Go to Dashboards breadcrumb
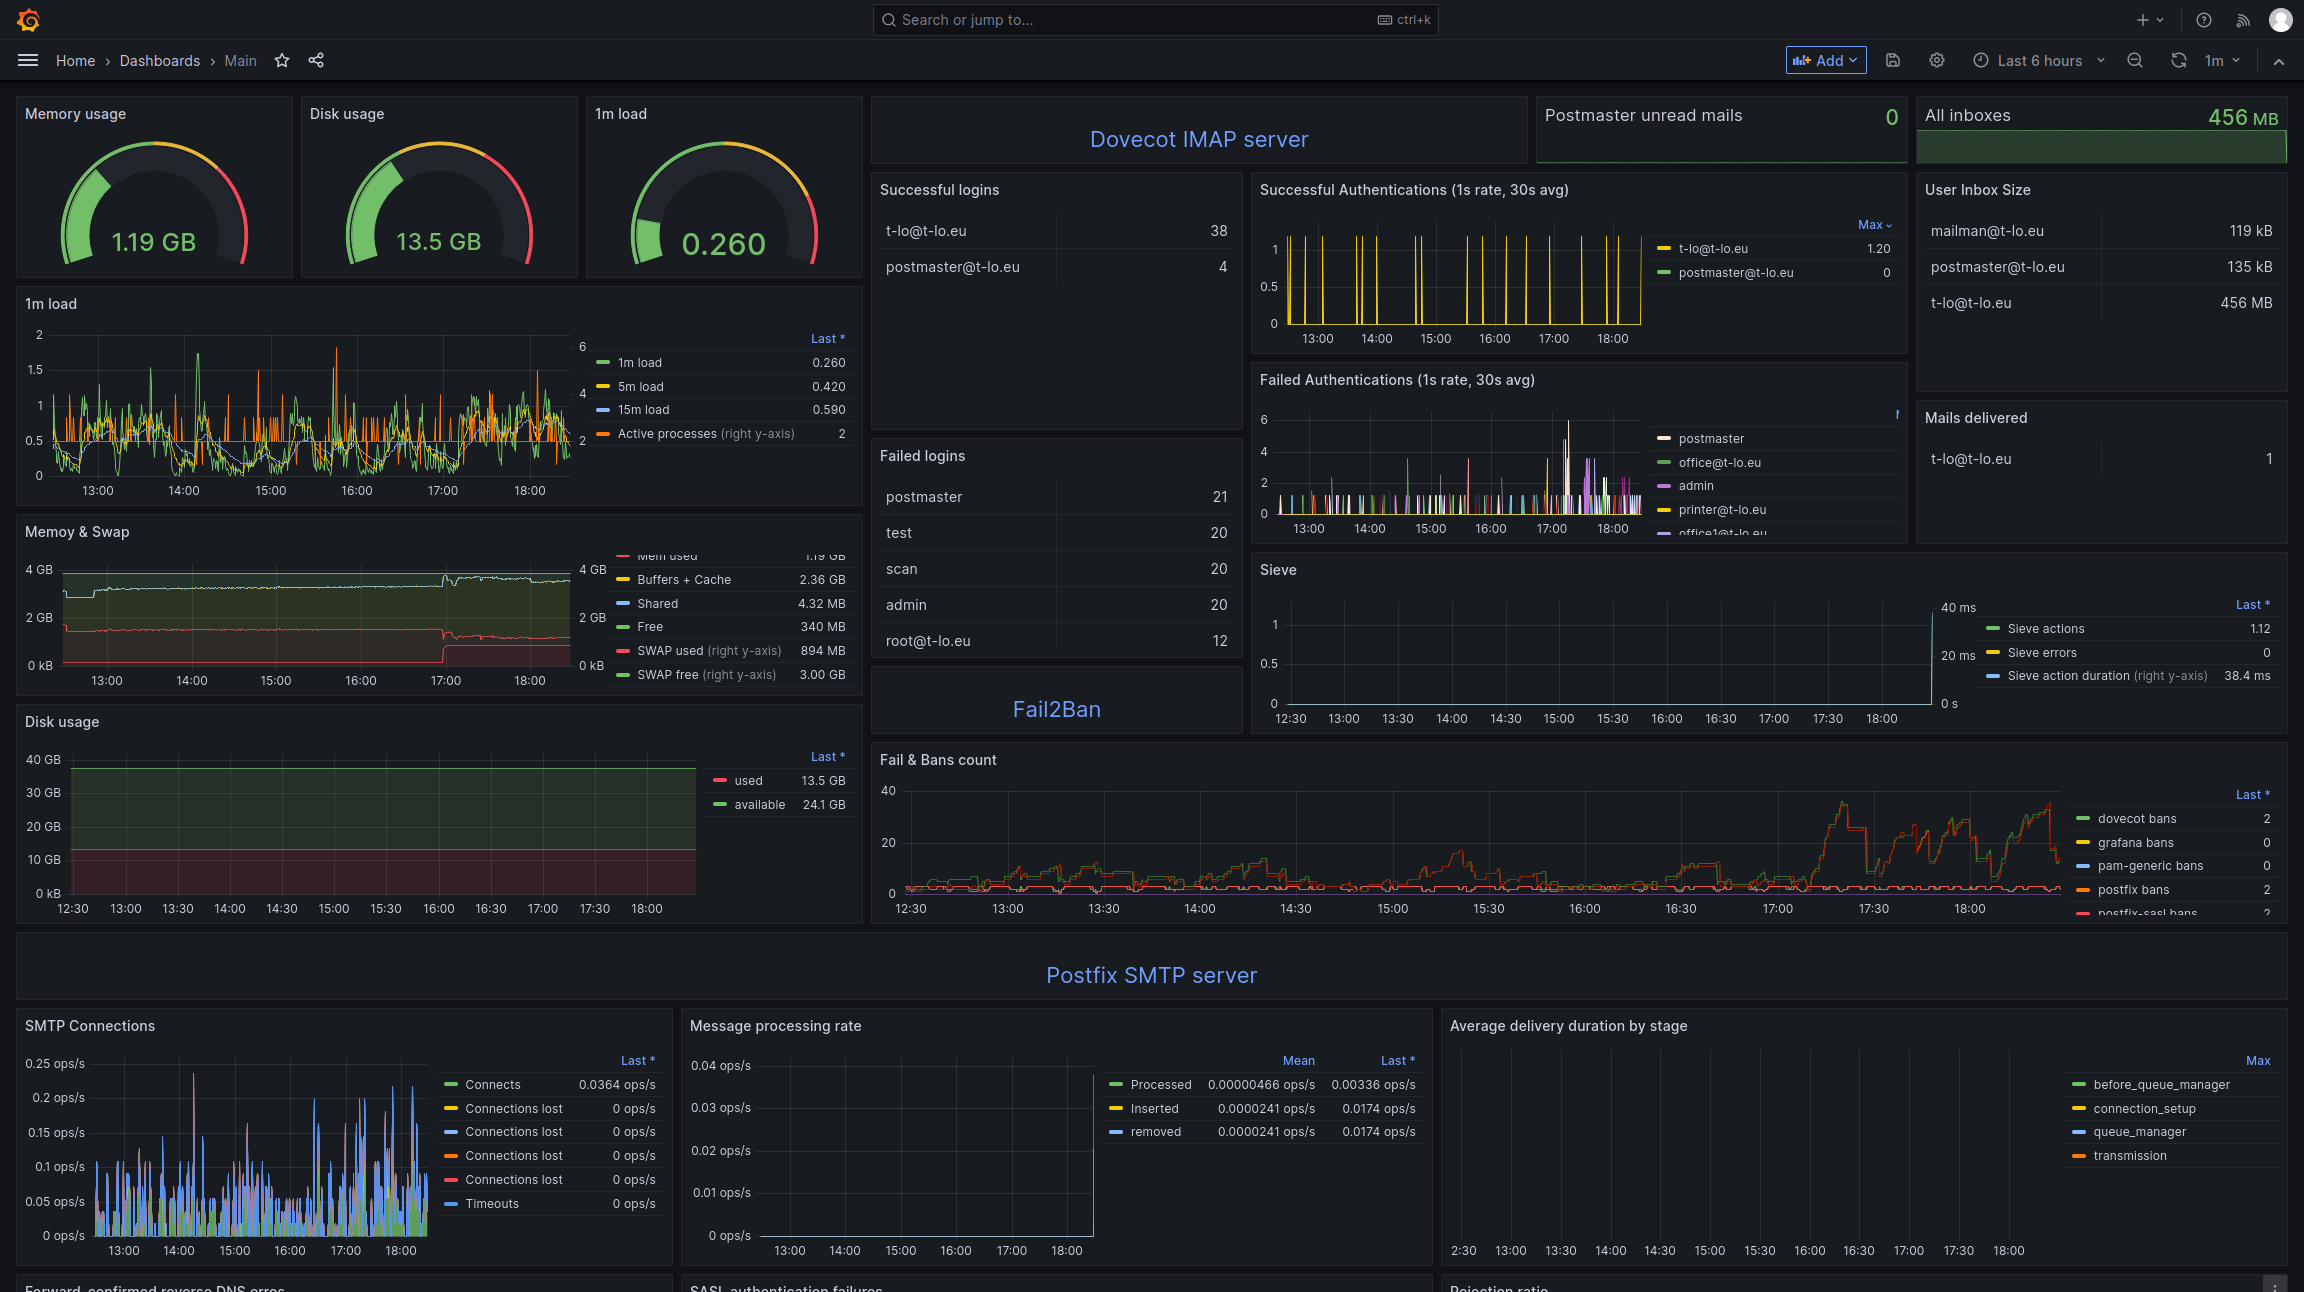 pos(160,61)
